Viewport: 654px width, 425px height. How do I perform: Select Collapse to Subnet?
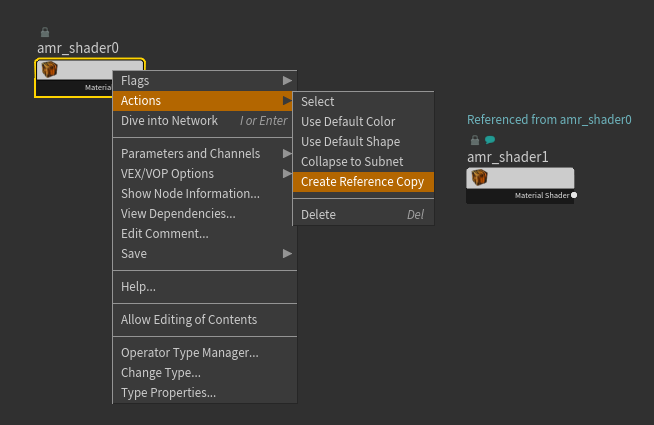point(352,162)
